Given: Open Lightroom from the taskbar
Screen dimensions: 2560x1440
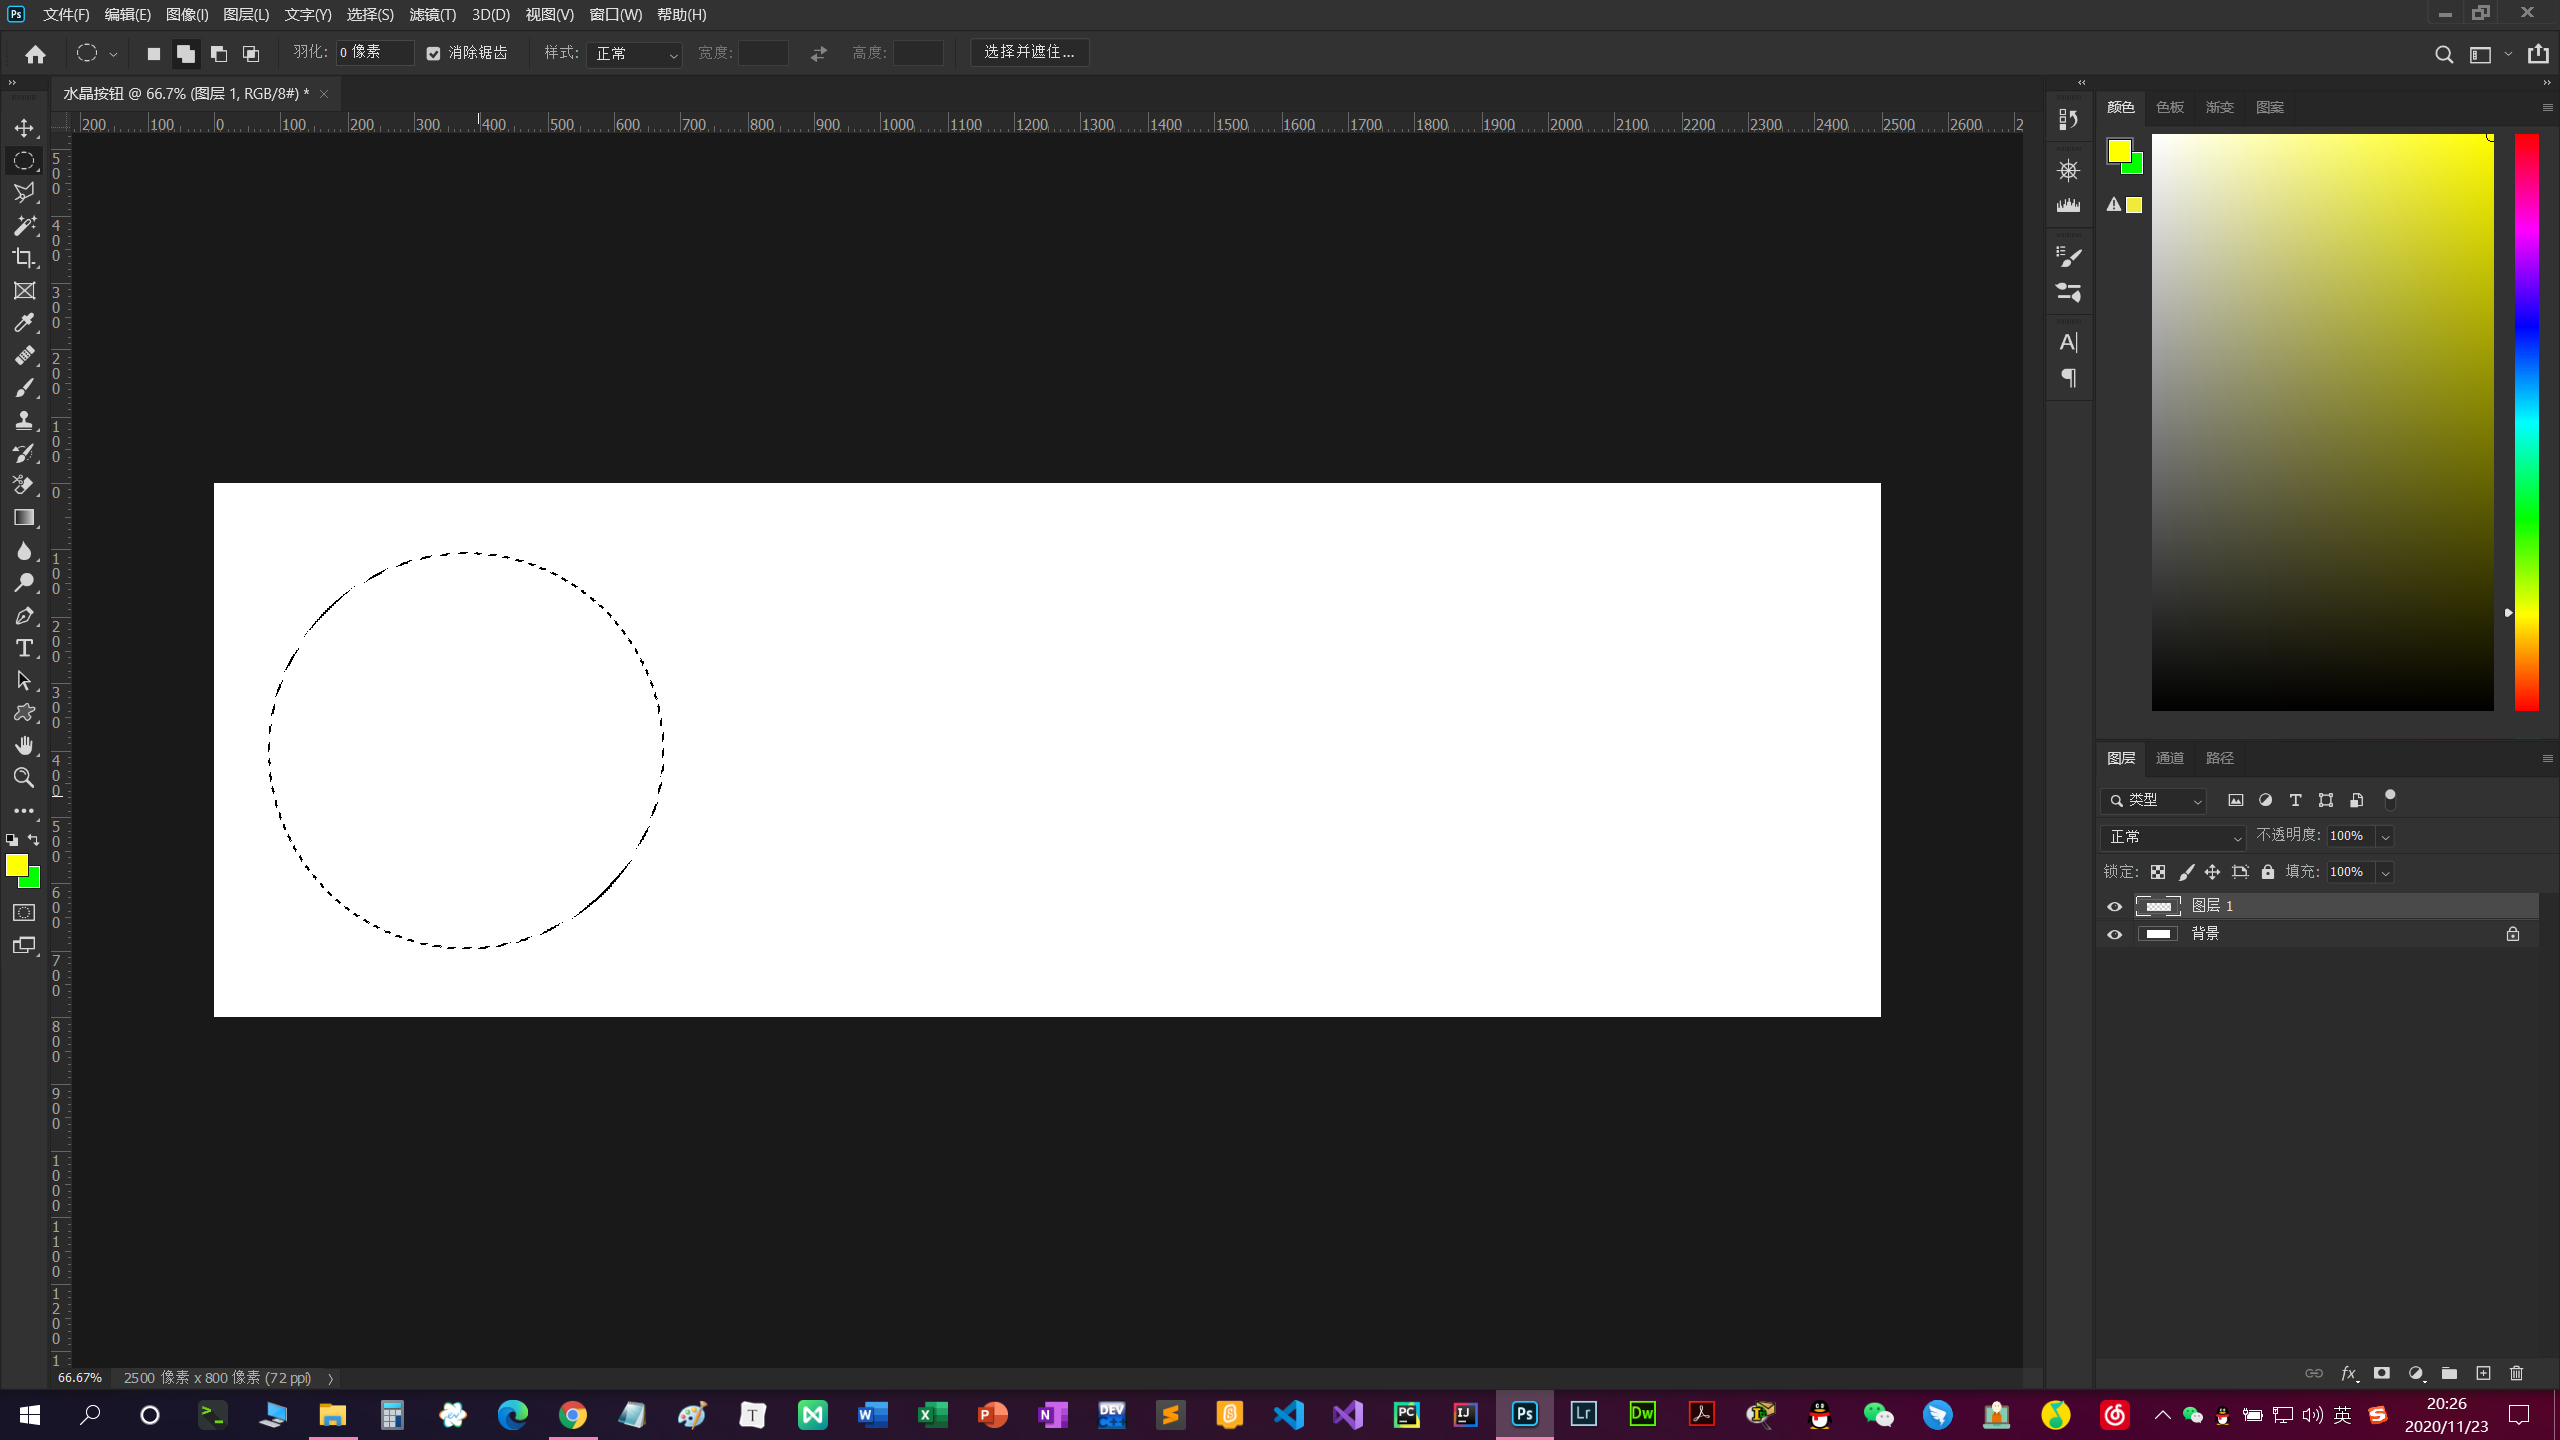Looking at the screenshot, I should pyautogui.click(x=1584, y=1415).
